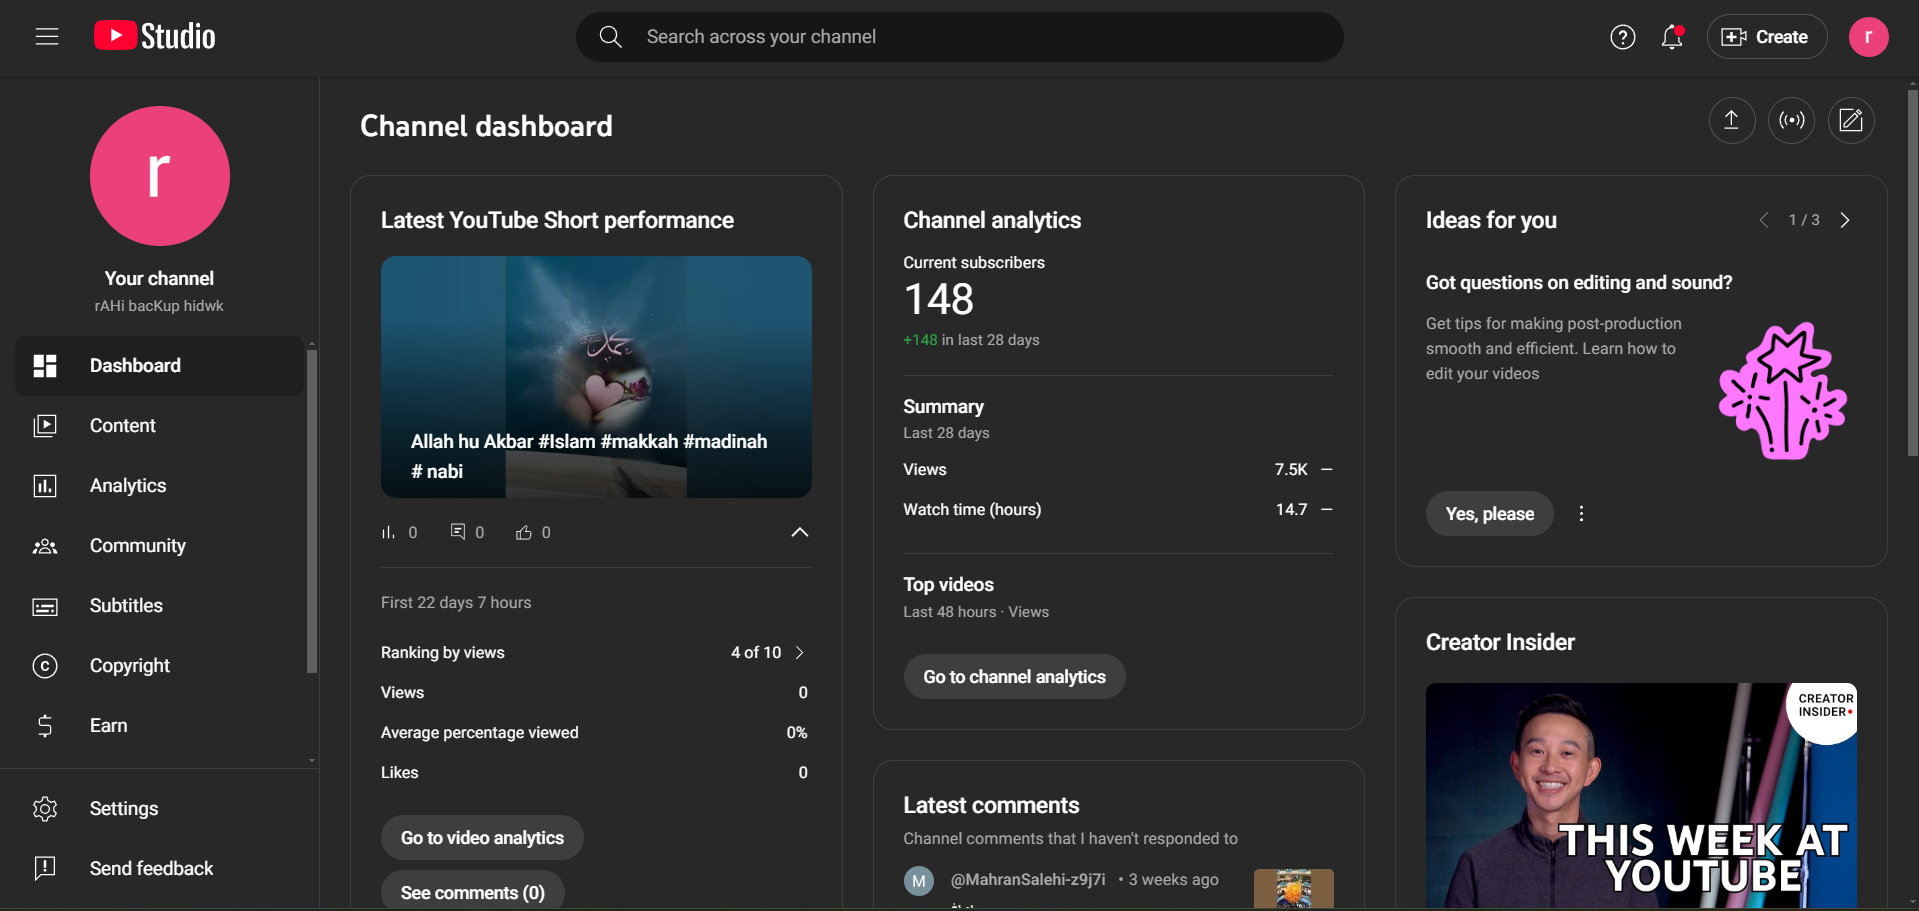
Task: Click the Community people icon
Action: (45, 546)
